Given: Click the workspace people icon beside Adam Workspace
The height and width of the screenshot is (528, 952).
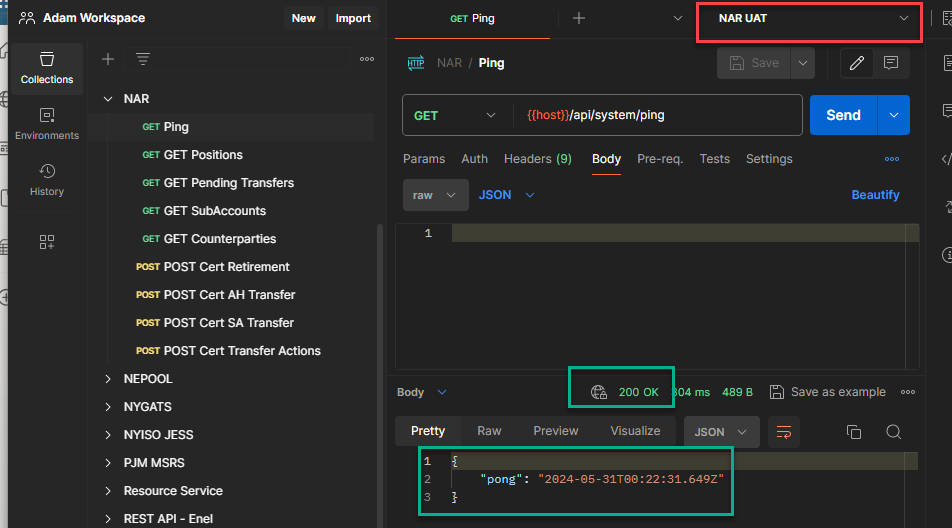Looking at the screenshot, I should coord(27,18).
